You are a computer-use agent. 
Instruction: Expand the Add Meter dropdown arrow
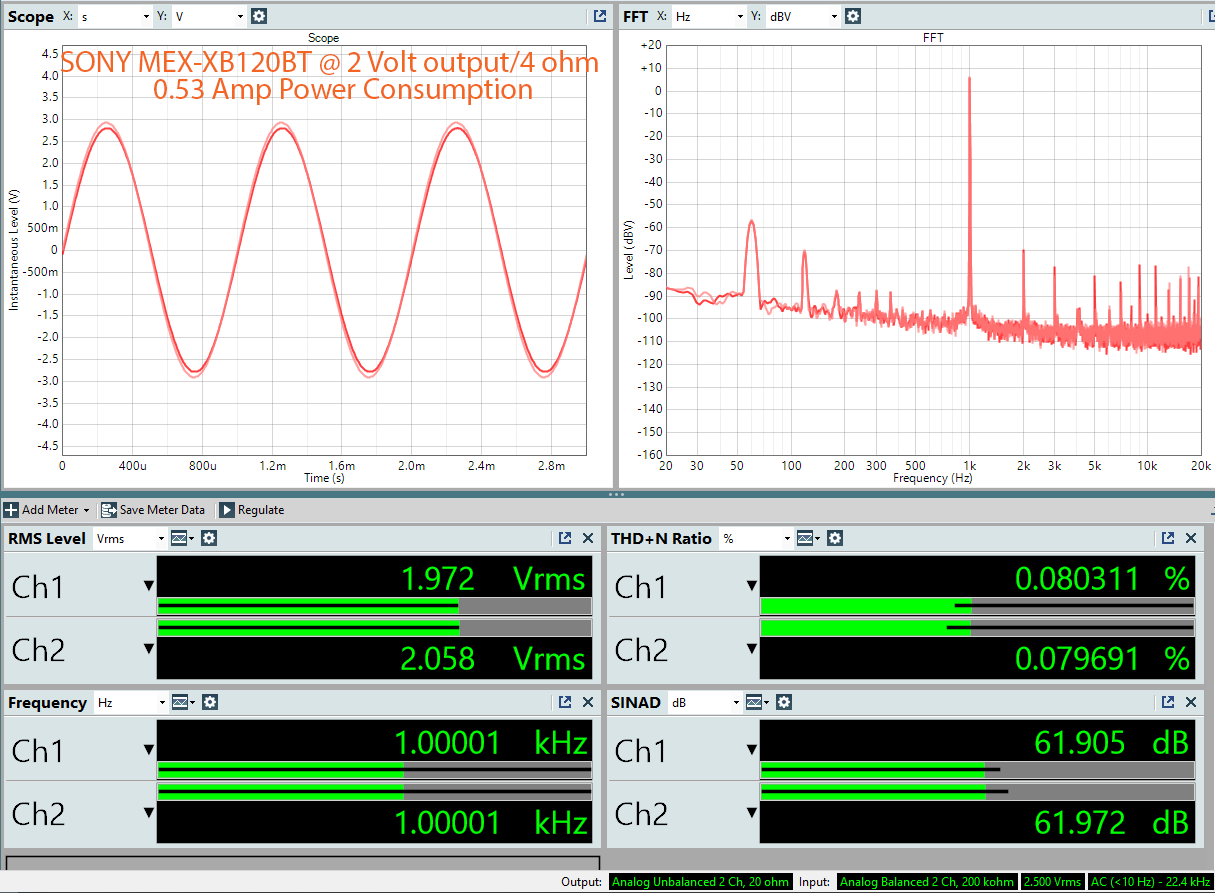[x=87, y=511]
